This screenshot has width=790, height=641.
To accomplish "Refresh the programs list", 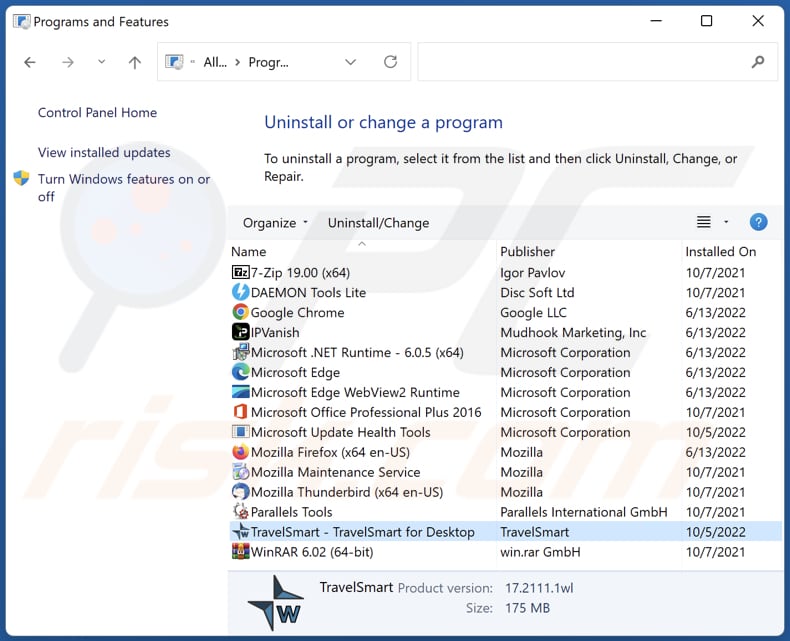I will pyautogui.click(x=390, y=62).
